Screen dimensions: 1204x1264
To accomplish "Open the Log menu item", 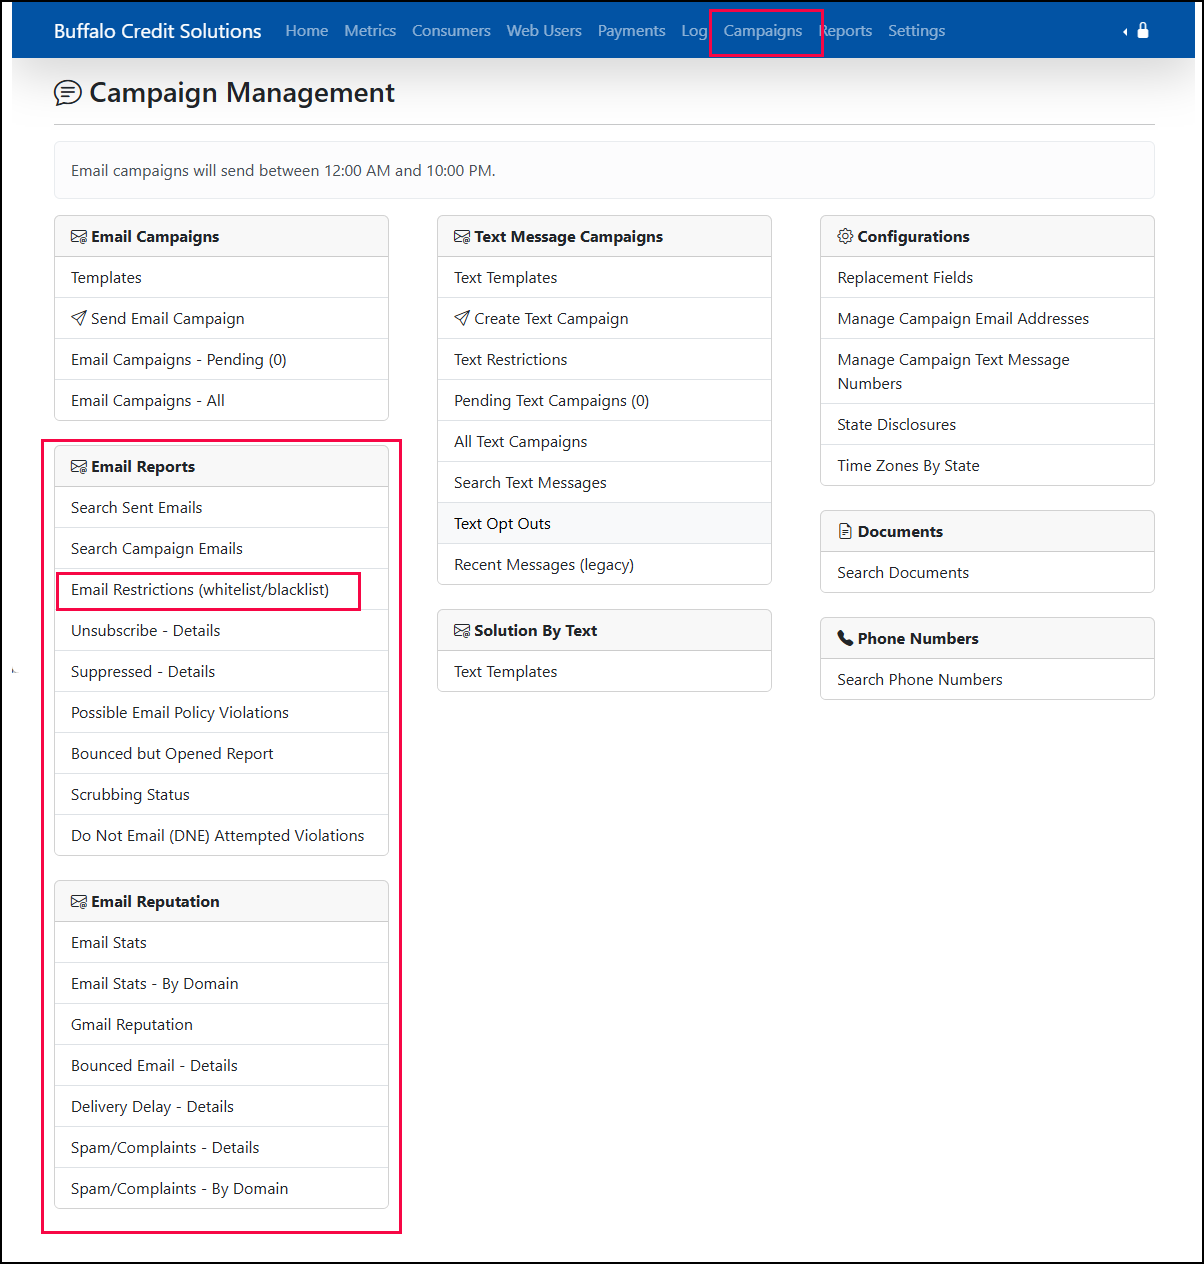I will coord(694,31).
